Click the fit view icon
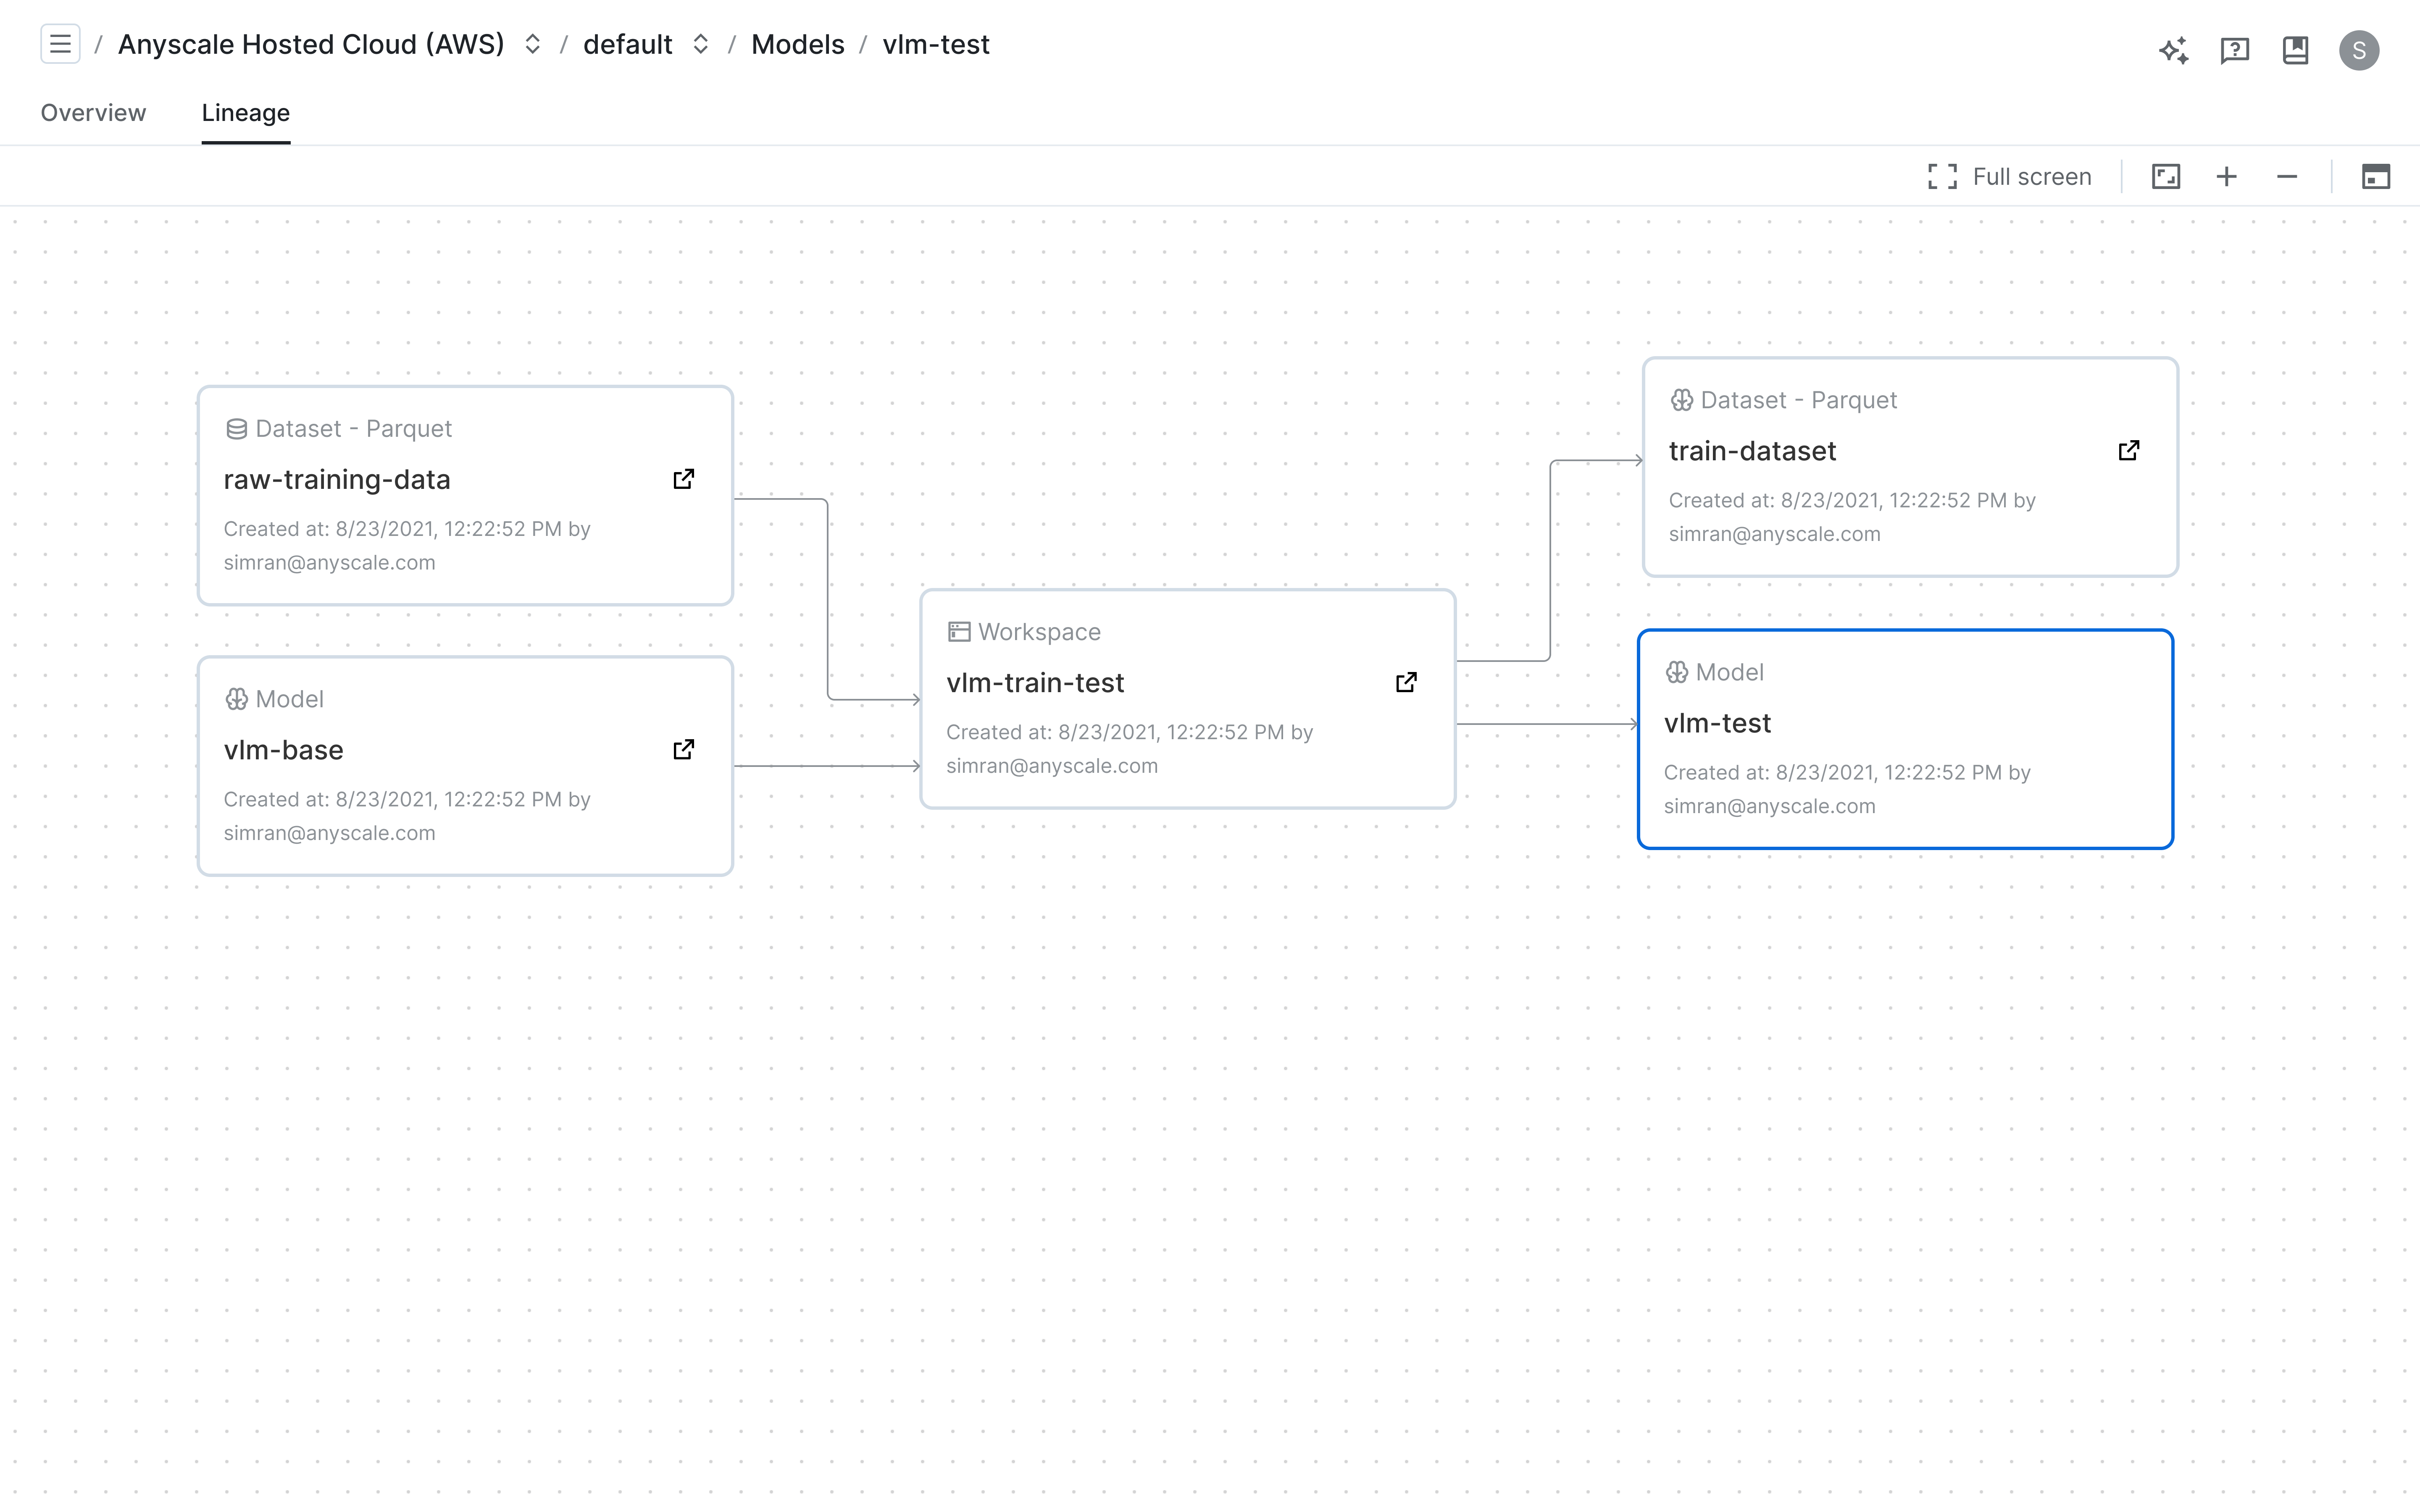This screenshot has height=1512, width=2420. 2166,177
